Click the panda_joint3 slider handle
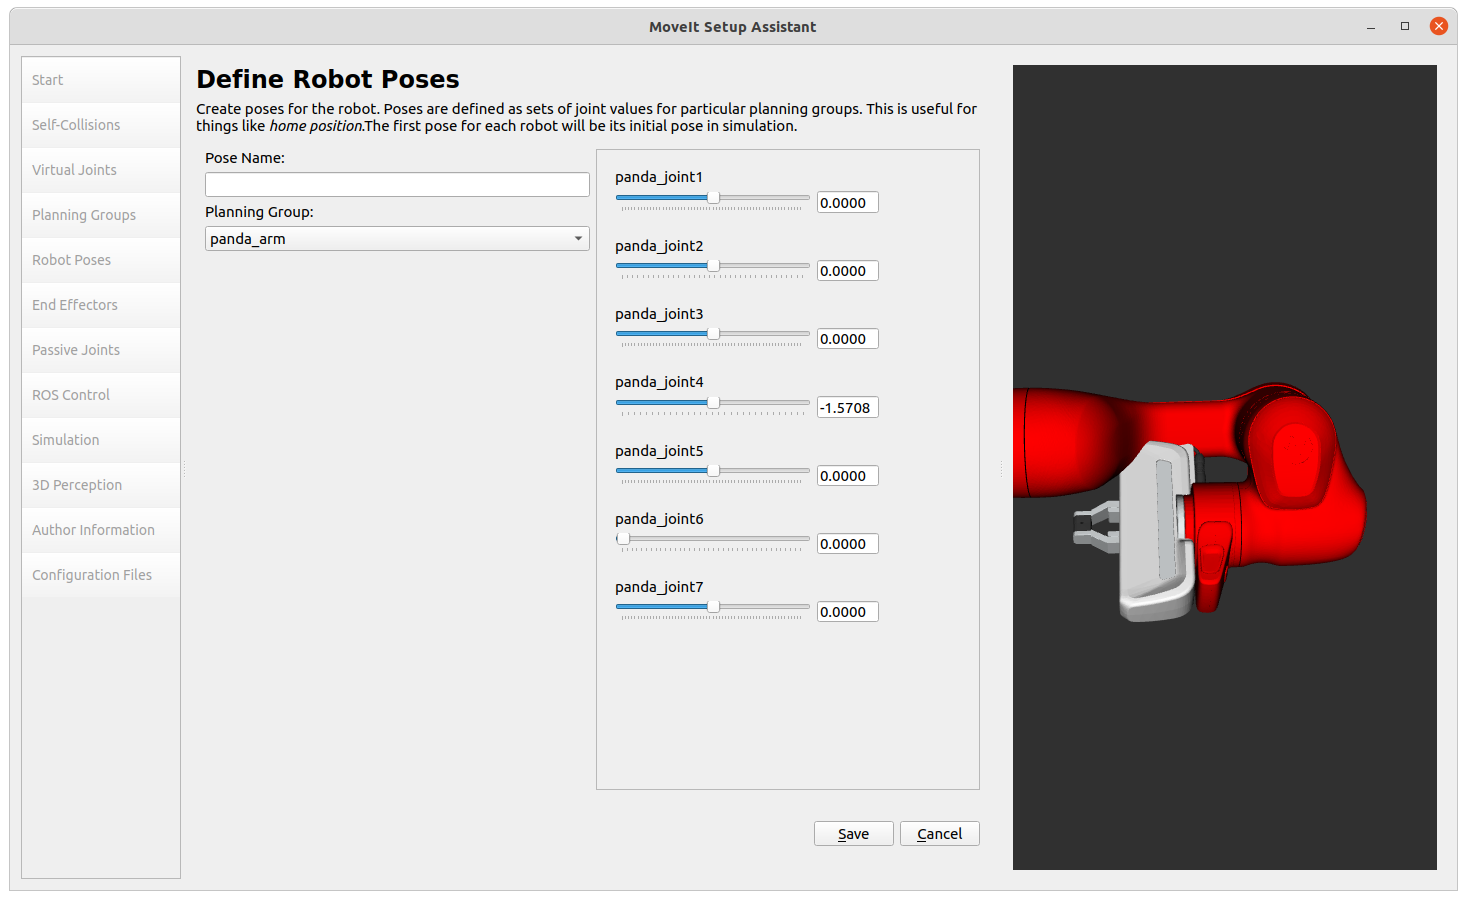This screenshot has height=900, width=1467. (713, 334)
